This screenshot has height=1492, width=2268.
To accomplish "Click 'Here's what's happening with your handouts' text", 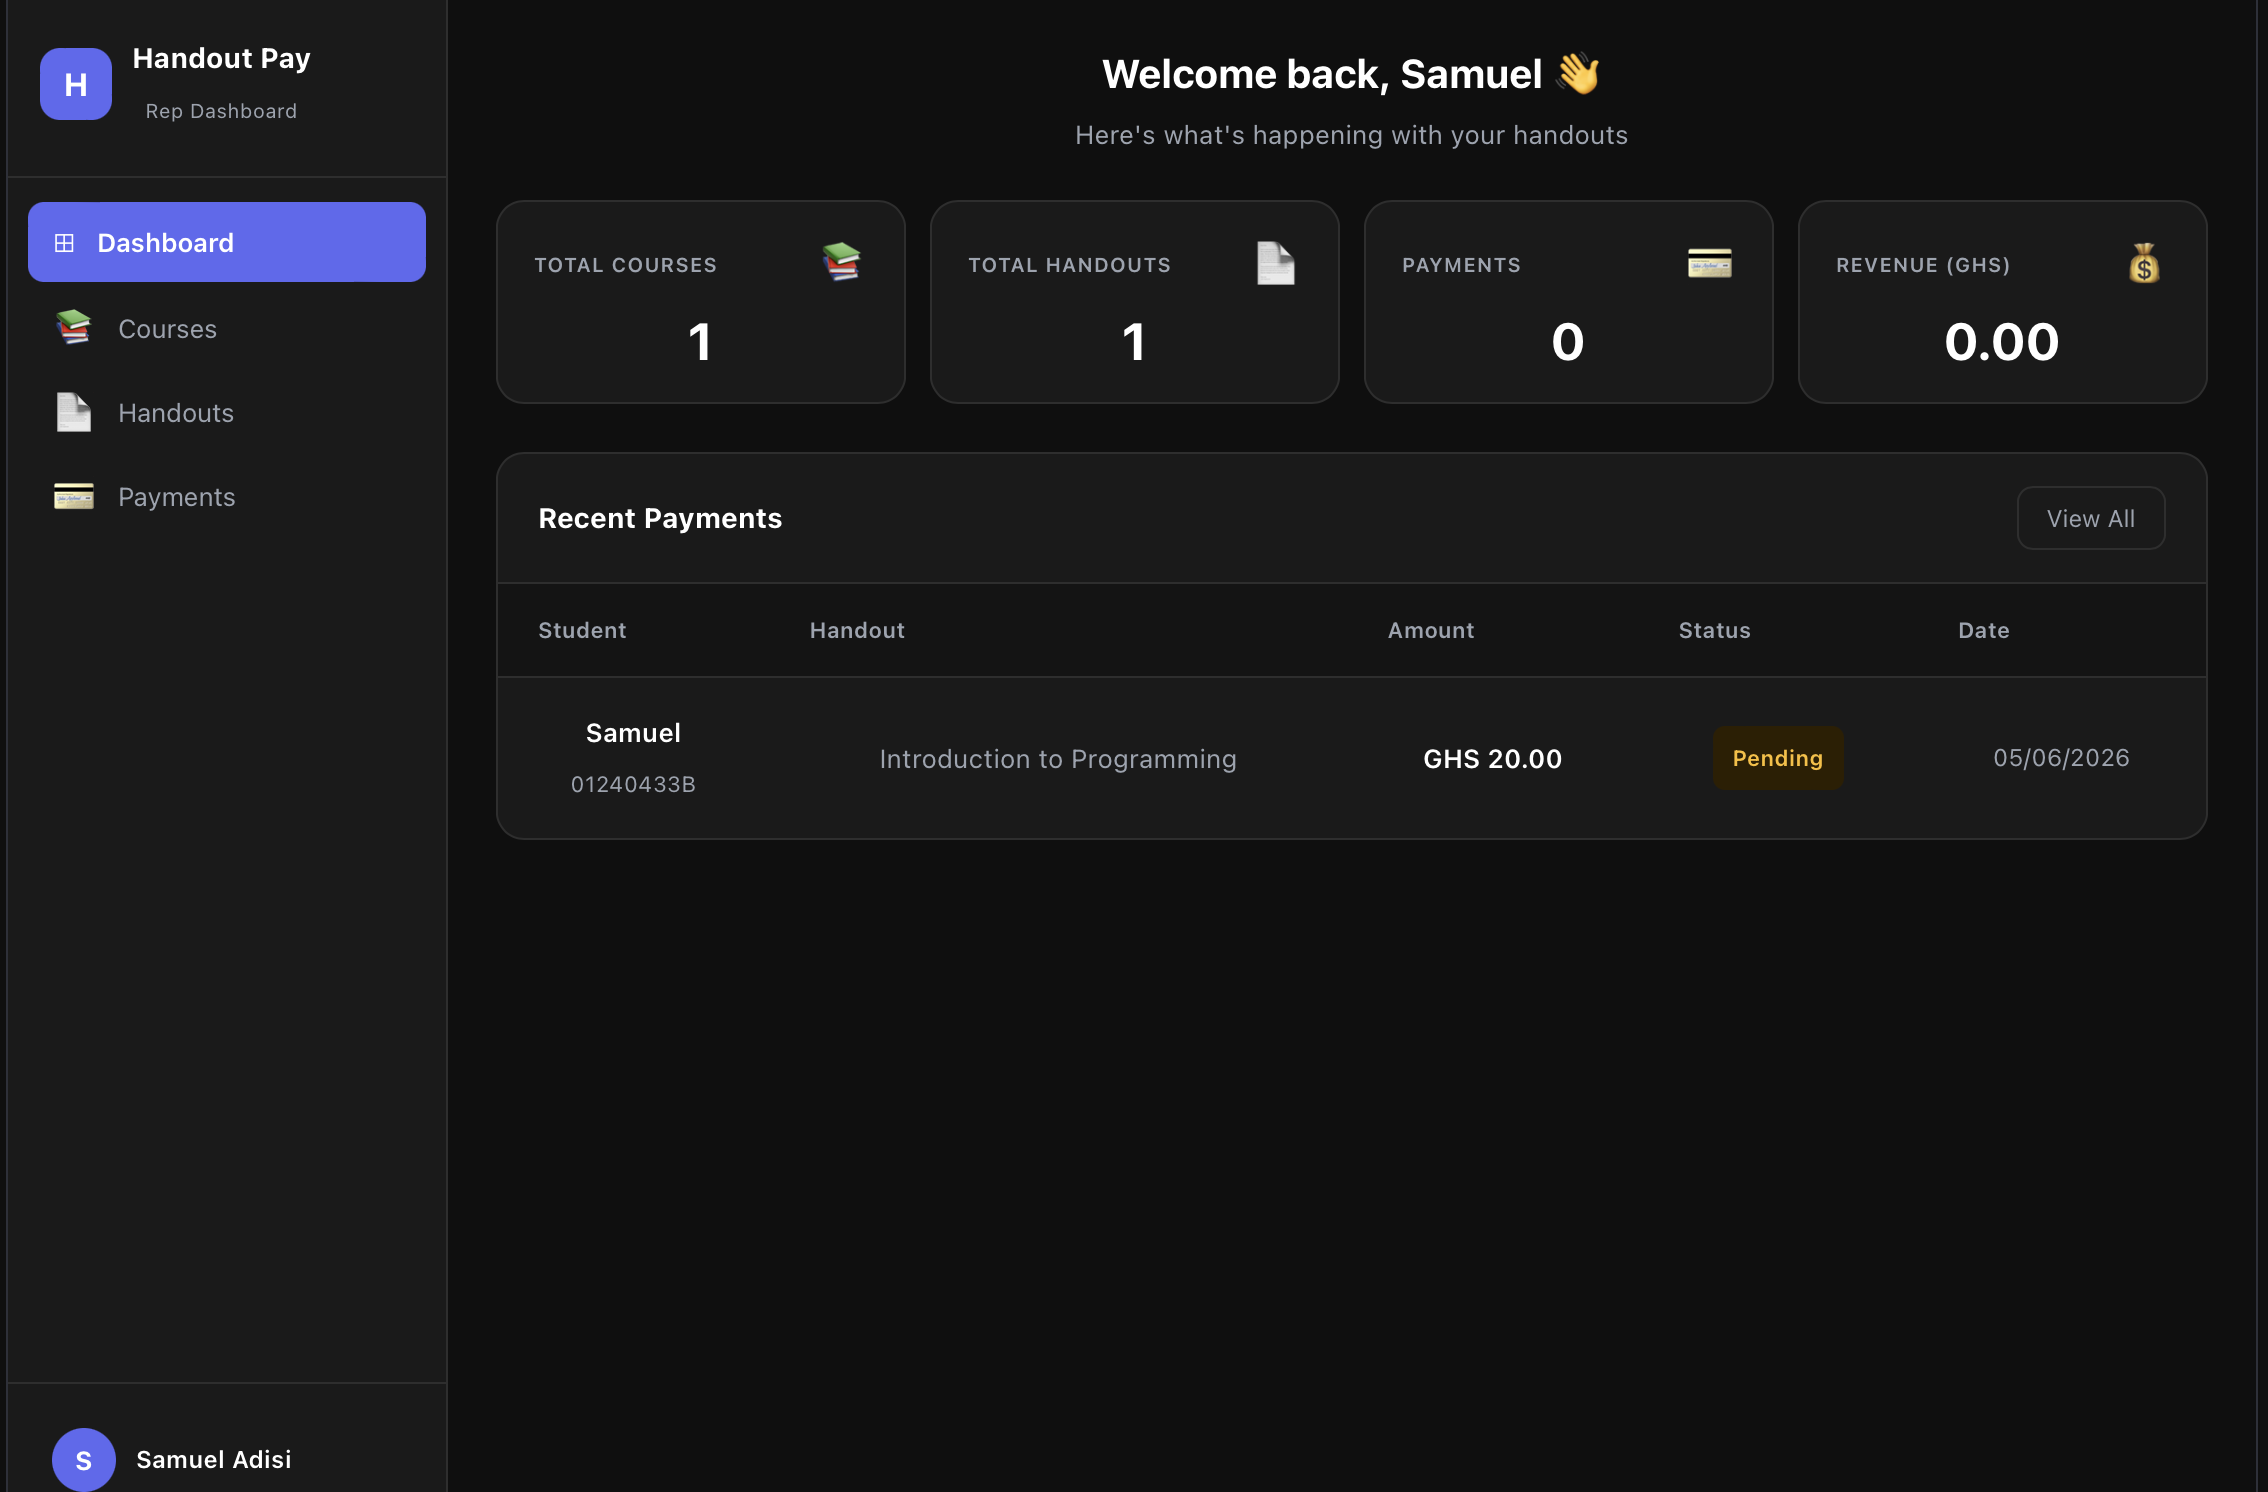I will (1352, 135).
